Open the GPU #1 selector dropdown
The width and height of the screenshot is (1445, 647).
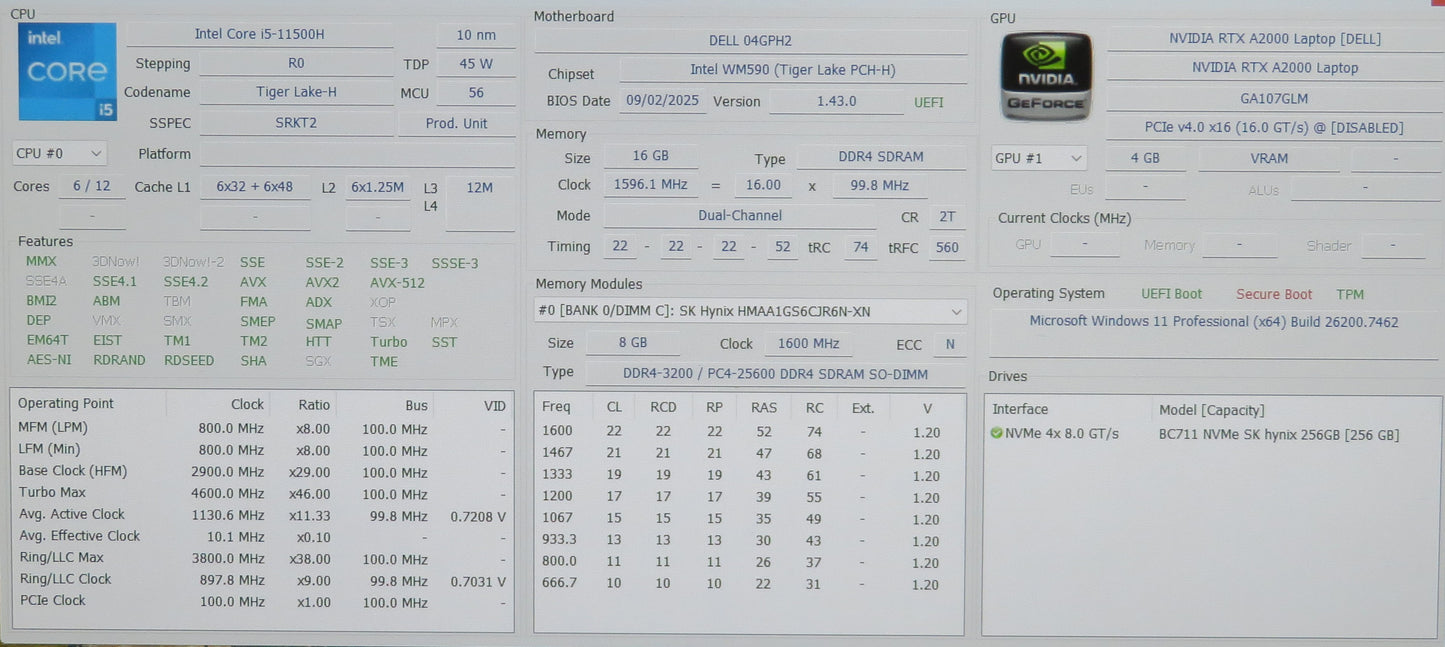coord(1038,159)
